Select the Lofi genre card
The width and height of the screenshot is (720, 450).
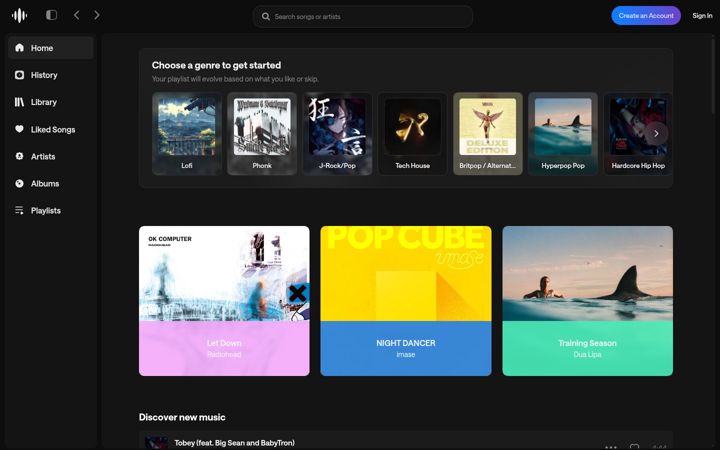(x=187, y=134)
